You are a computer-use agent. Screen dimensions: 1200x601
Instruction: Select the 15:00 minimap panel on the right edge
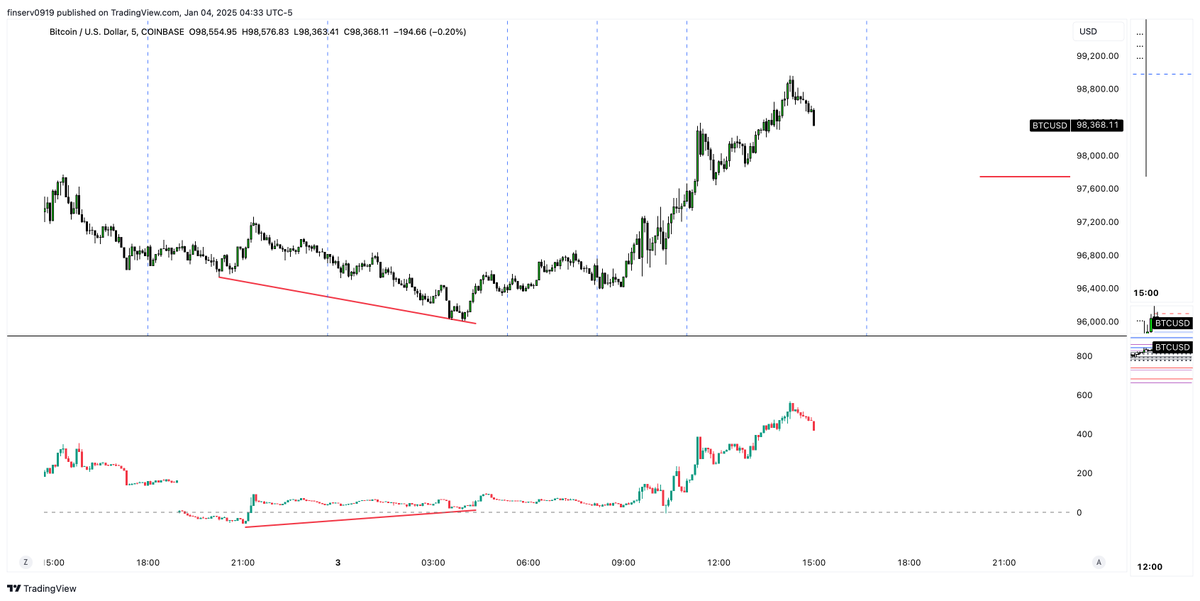click(1146, 292)
